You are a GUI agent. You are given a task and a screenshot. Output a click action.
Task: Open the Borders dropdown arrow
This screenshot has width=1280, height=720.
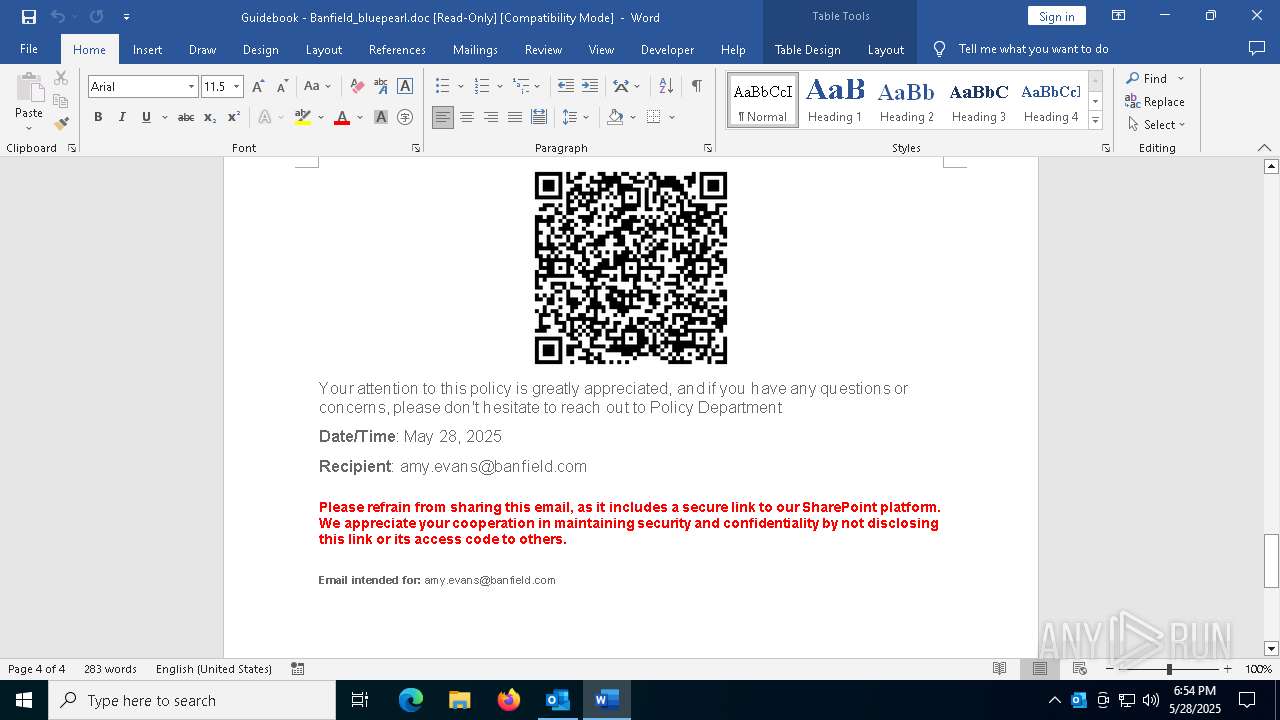pyautogui.click(x=673, y=117)
